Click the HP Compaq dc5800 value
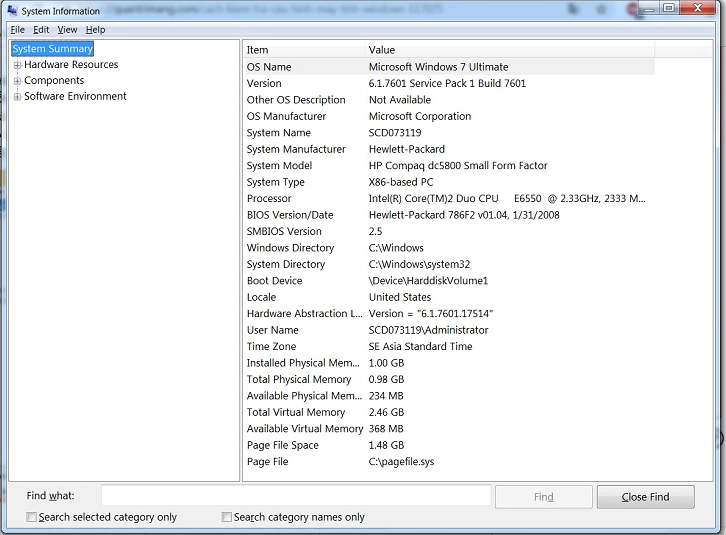This screenshot has width=726, height=535. click(458, 165)
